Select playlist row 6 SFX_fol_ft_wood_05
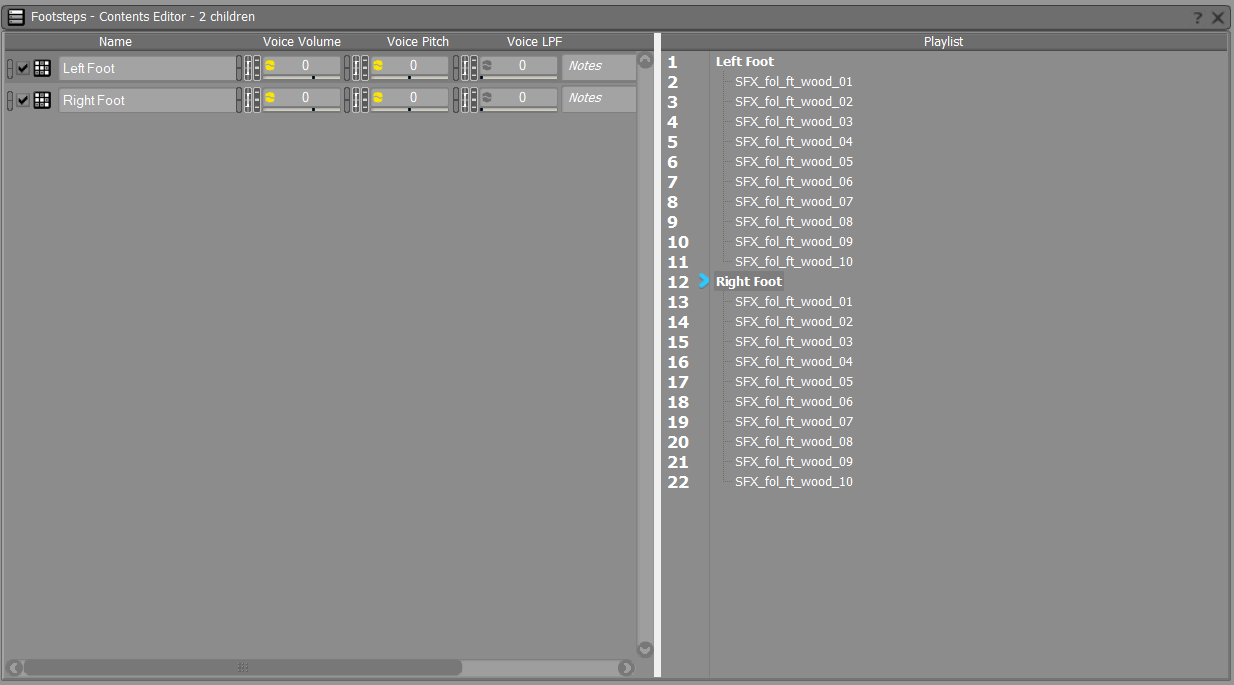The image size is (1234, 685). pos(794,162)
